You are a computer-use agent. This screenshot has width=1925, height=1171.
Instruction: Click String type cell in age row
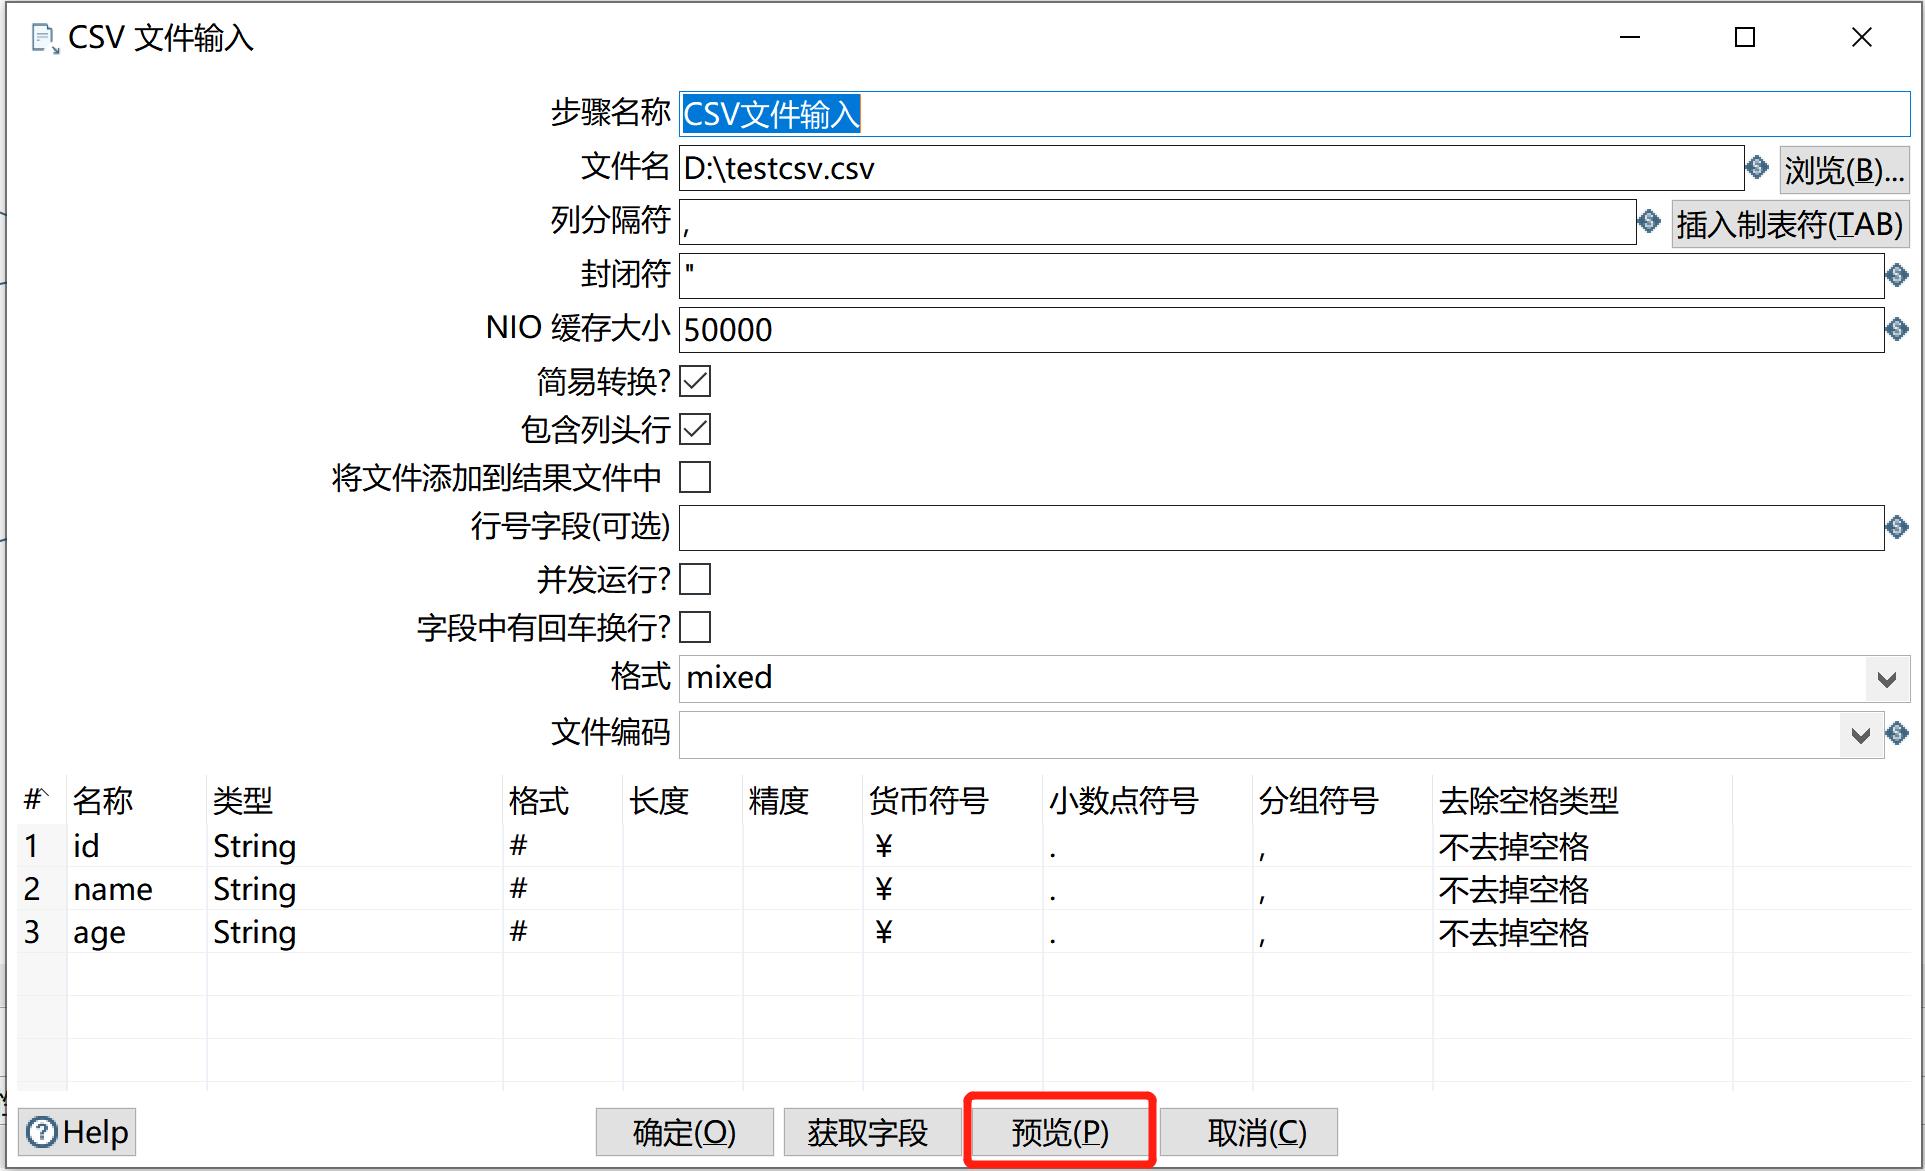point(354,932)
